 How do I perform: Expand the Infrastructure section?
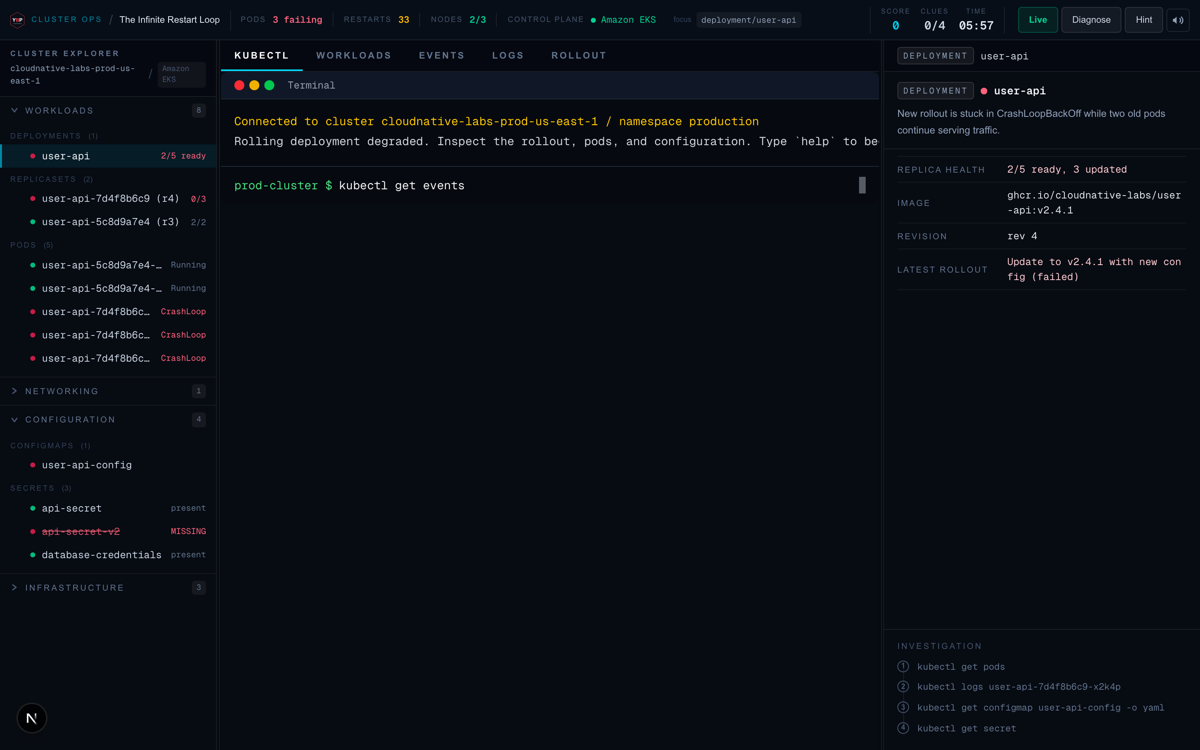pos(108,588)
